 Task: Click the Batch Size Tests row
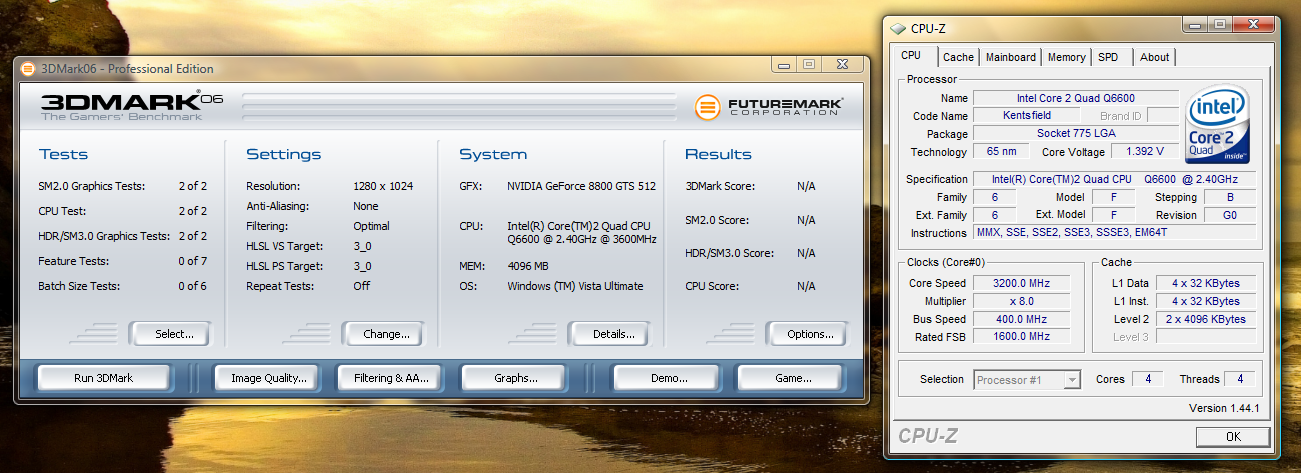(x=123, y=286)
